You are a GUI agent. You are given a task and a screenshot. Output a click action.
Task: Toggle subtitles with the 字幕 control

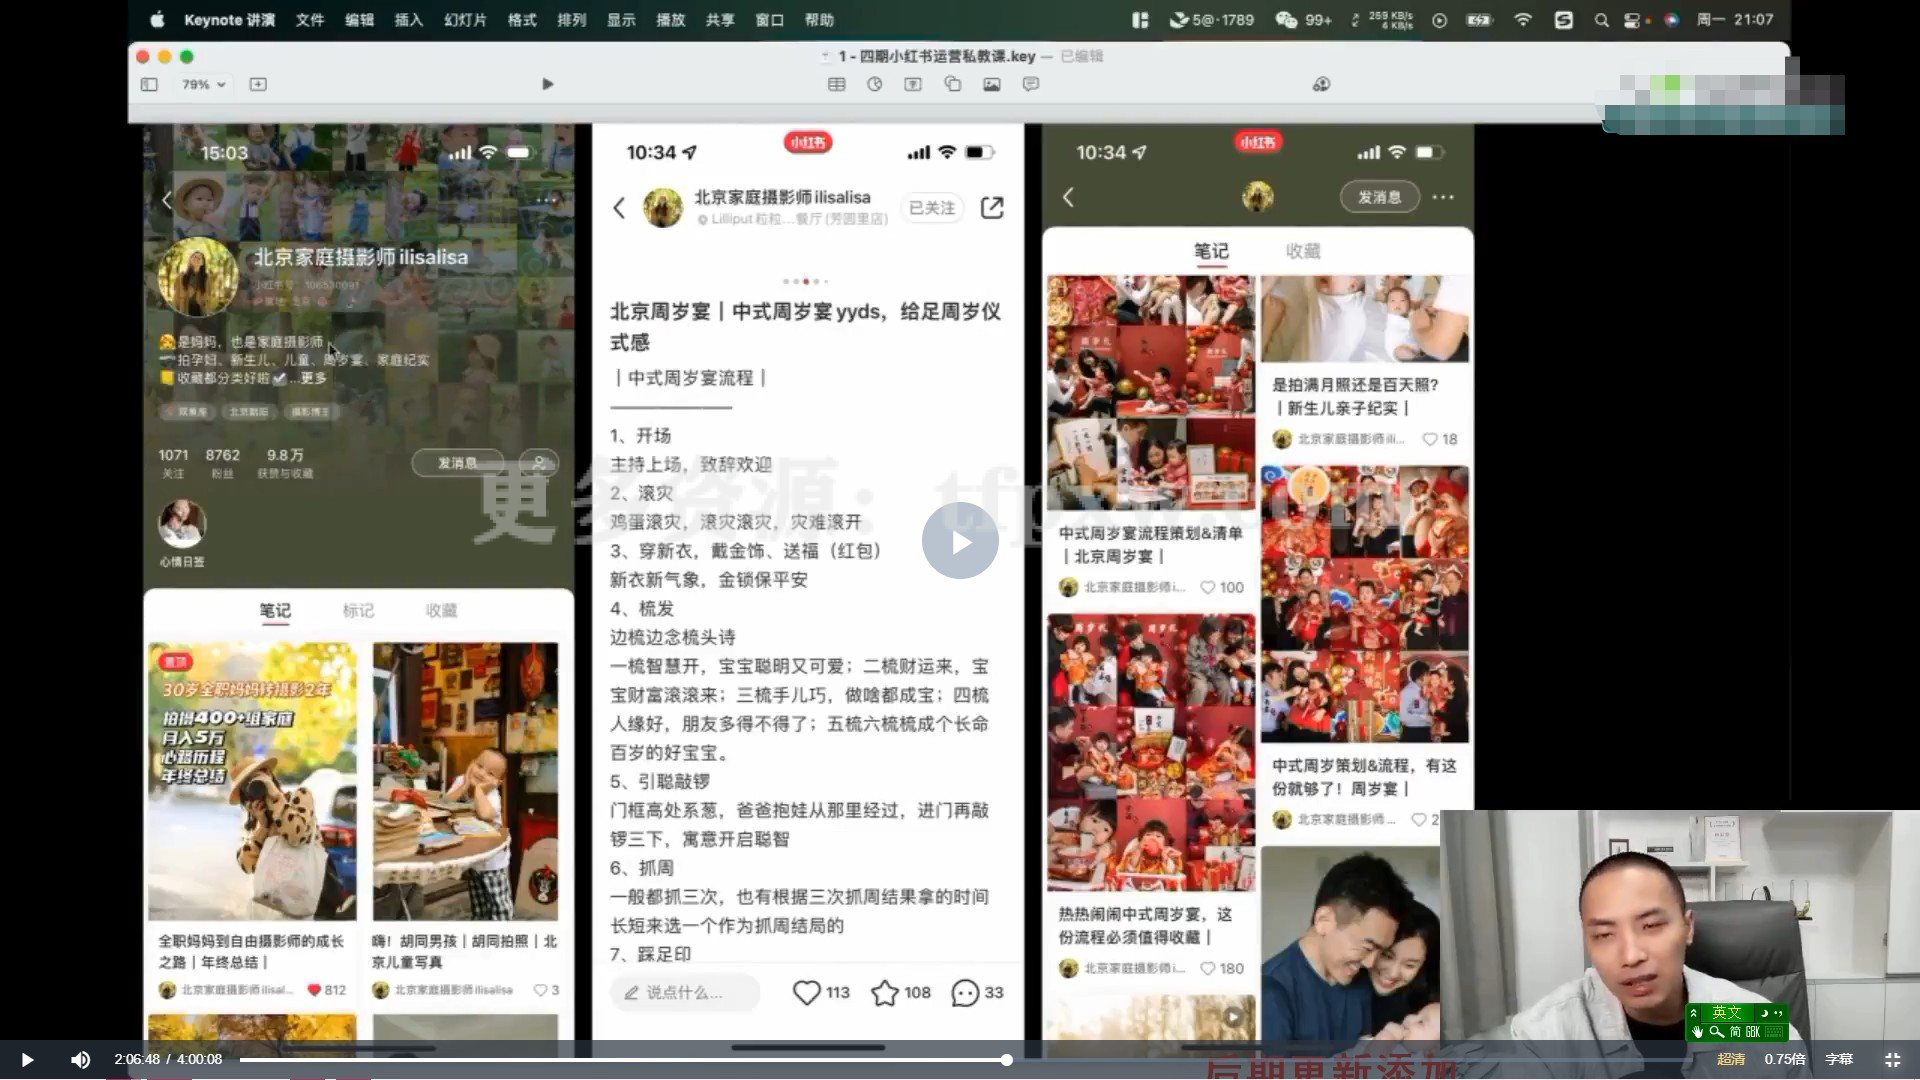[1838, 1058]
